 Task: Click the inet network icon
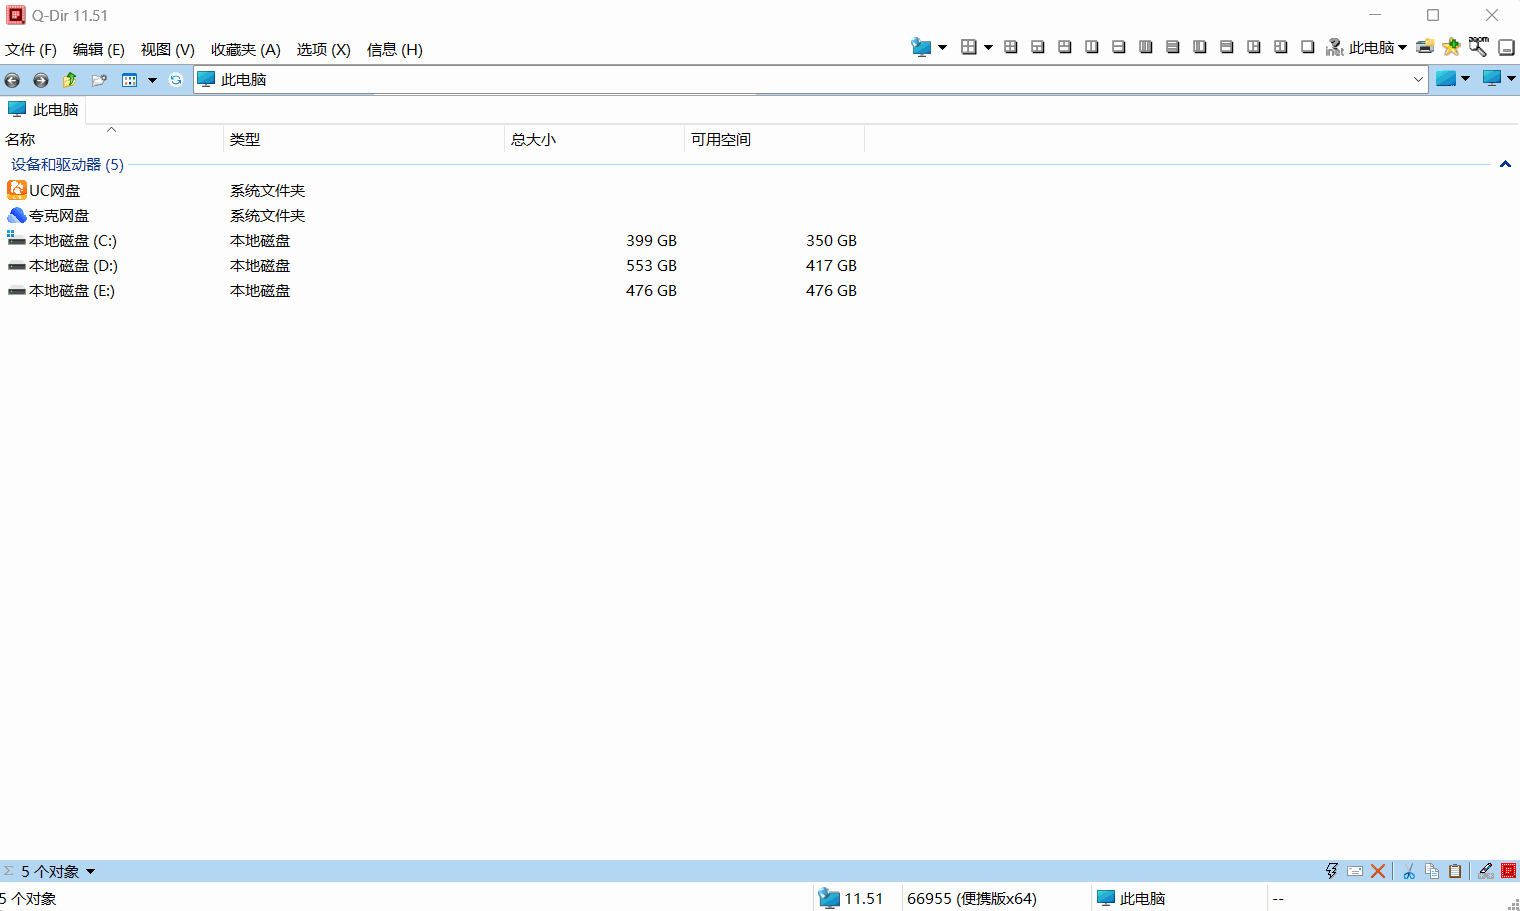(1335, 47)
